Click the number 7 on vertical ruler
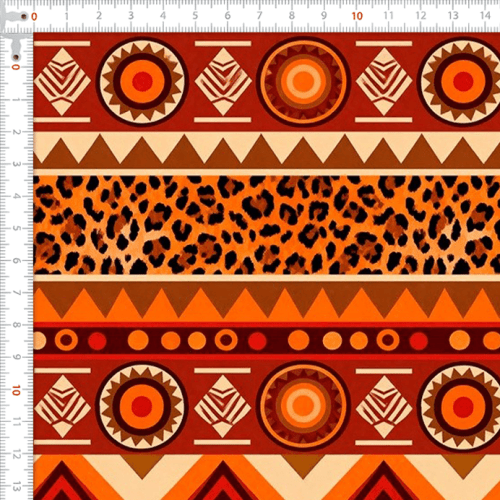This screenshot has width=500, height=500. [16, 293]
